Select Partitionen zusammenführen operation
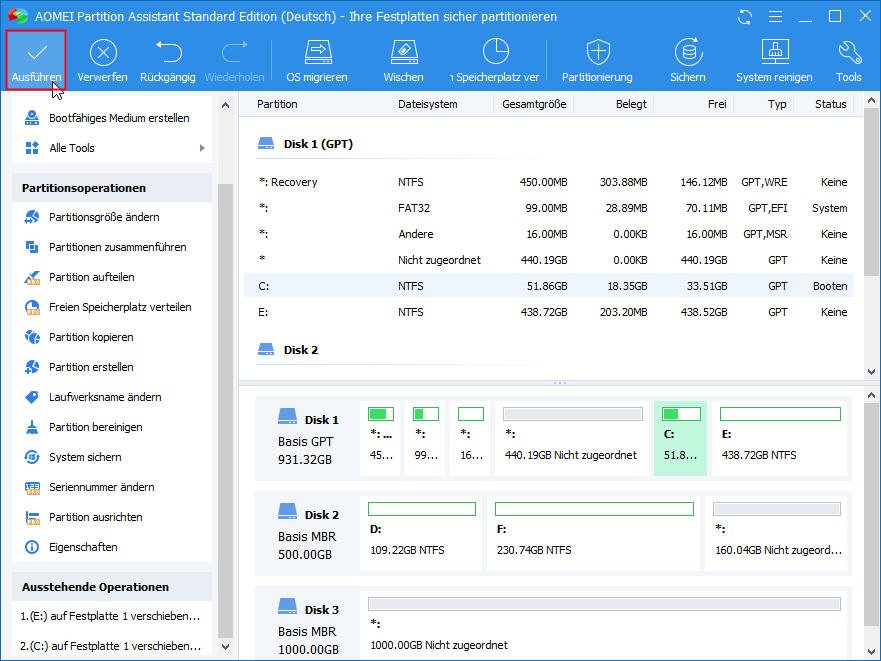The height and width of the screenshot is (661, 881). pos(117,247)
